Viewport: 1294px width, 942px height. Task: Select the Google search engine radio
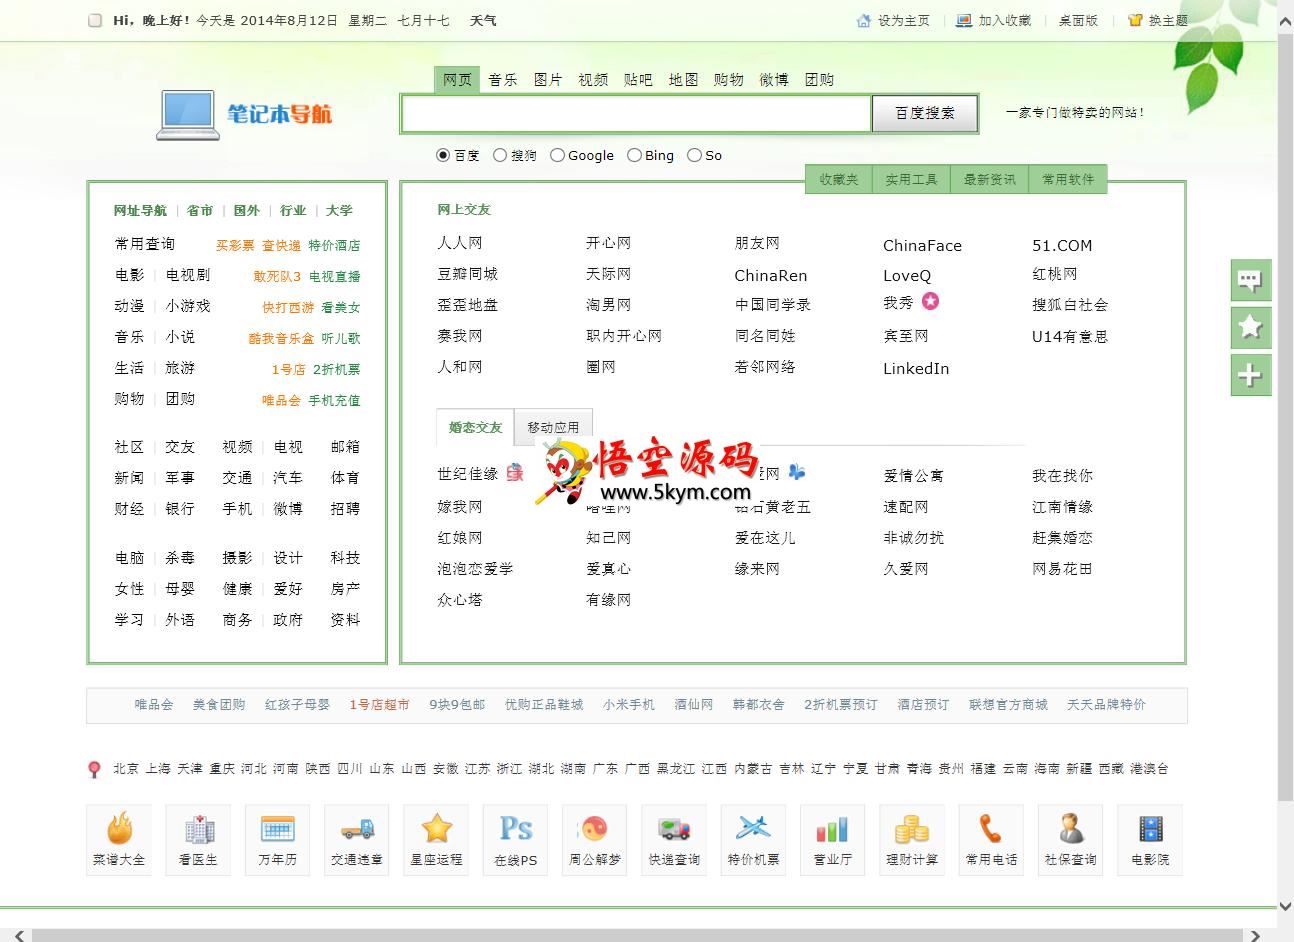pyautogui.click(x=558, y=155)
